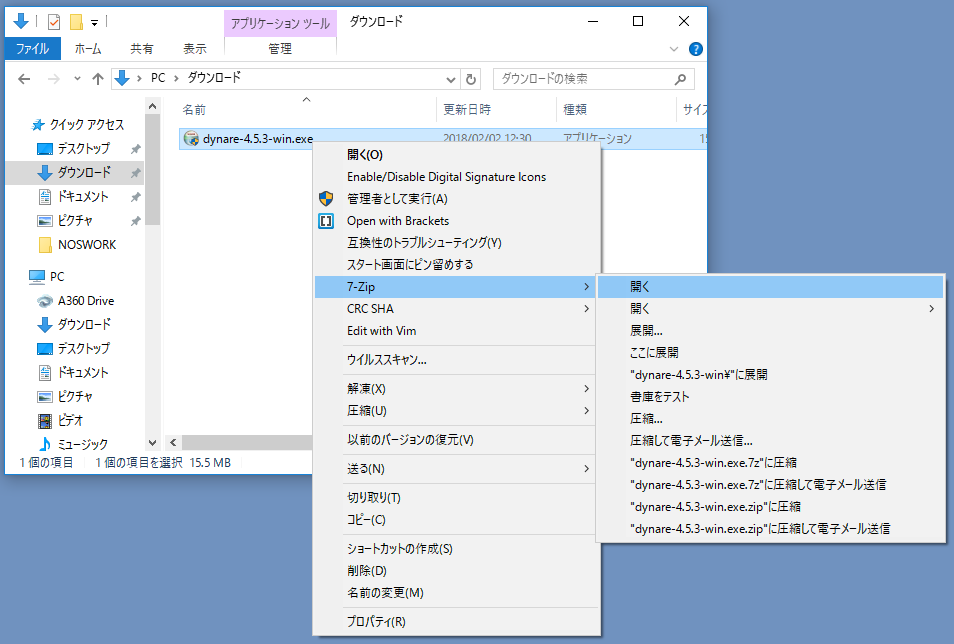This screenshot has width=954, height=644.
Task: Click the blue download arrow in title bar
Action: pyautogui.click(x=21, y=21)
